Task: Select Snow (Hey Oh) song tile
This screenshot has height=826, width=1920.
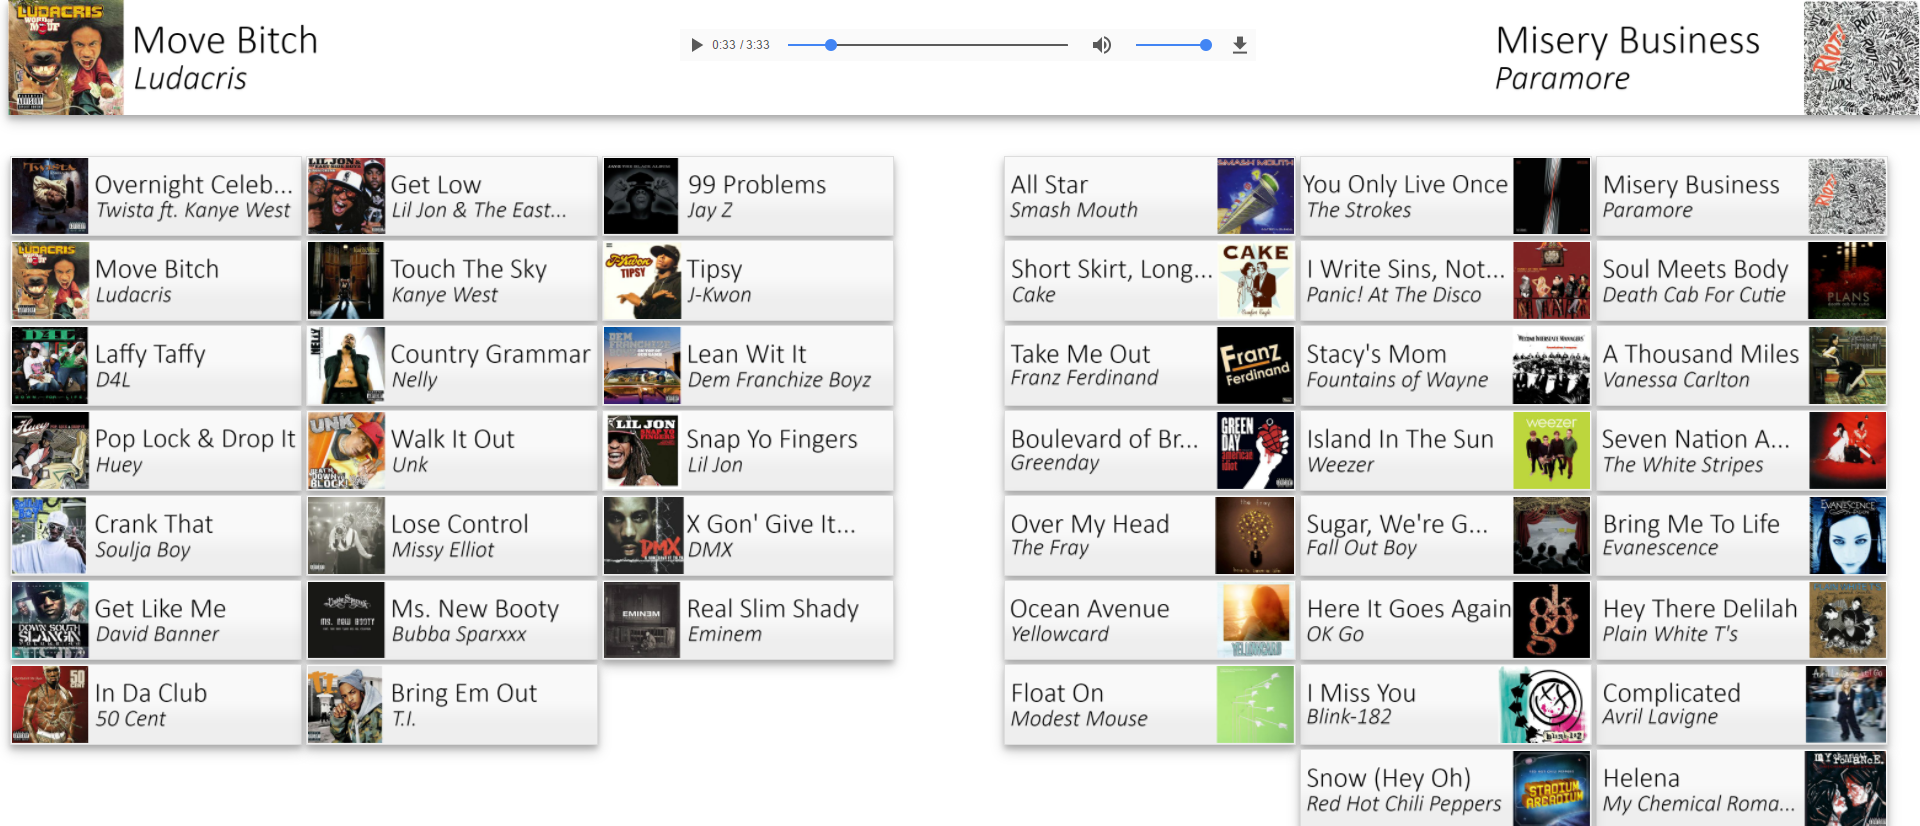Action: 1445,789
